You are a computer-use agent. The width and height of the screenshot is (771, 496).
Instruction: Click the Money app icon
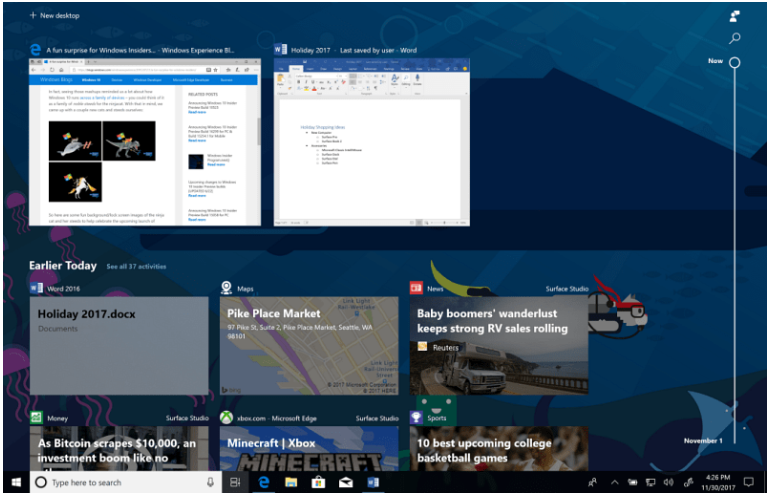tap(36, 418)
